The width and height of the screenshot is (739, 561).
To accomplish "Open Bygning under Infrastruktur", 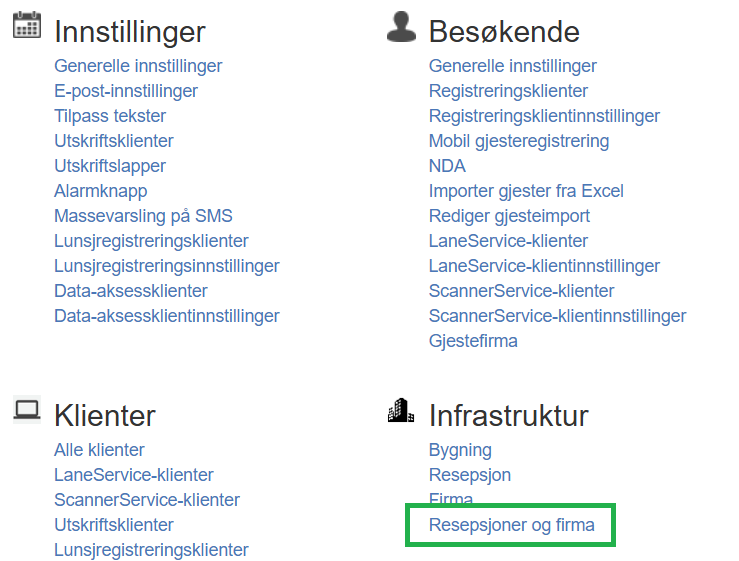I will click(x=460, y=450).
